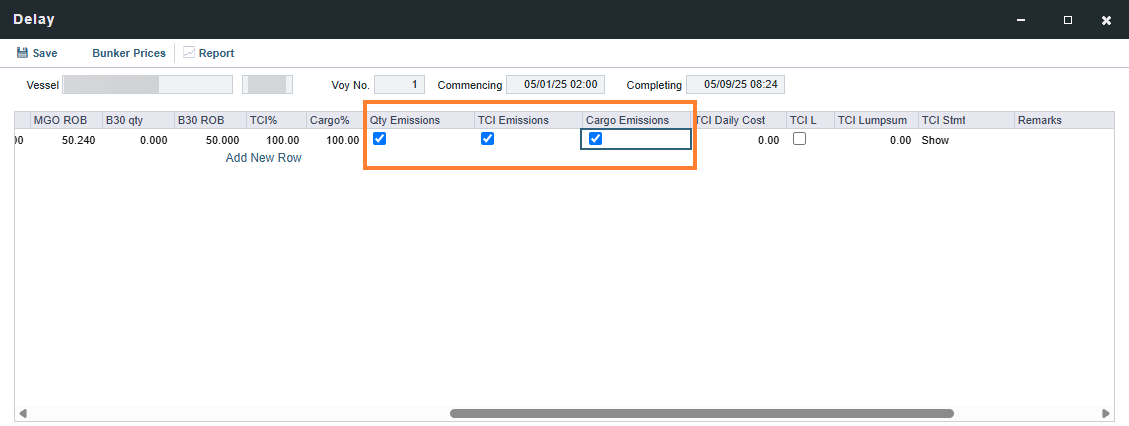Image resolution: width=1129 pixels, height=426 pixels.
Task: Click the left scroll arrow icon
Action: (x=22, y=414)
